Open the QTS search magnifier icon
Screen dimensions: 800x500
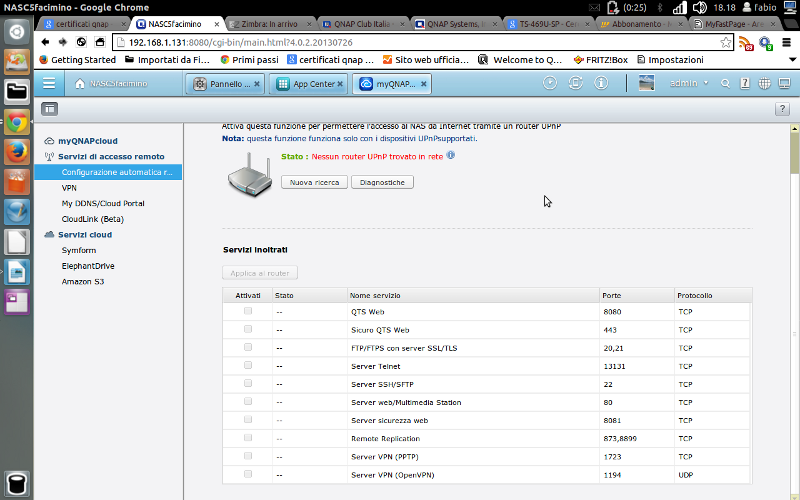726,83
